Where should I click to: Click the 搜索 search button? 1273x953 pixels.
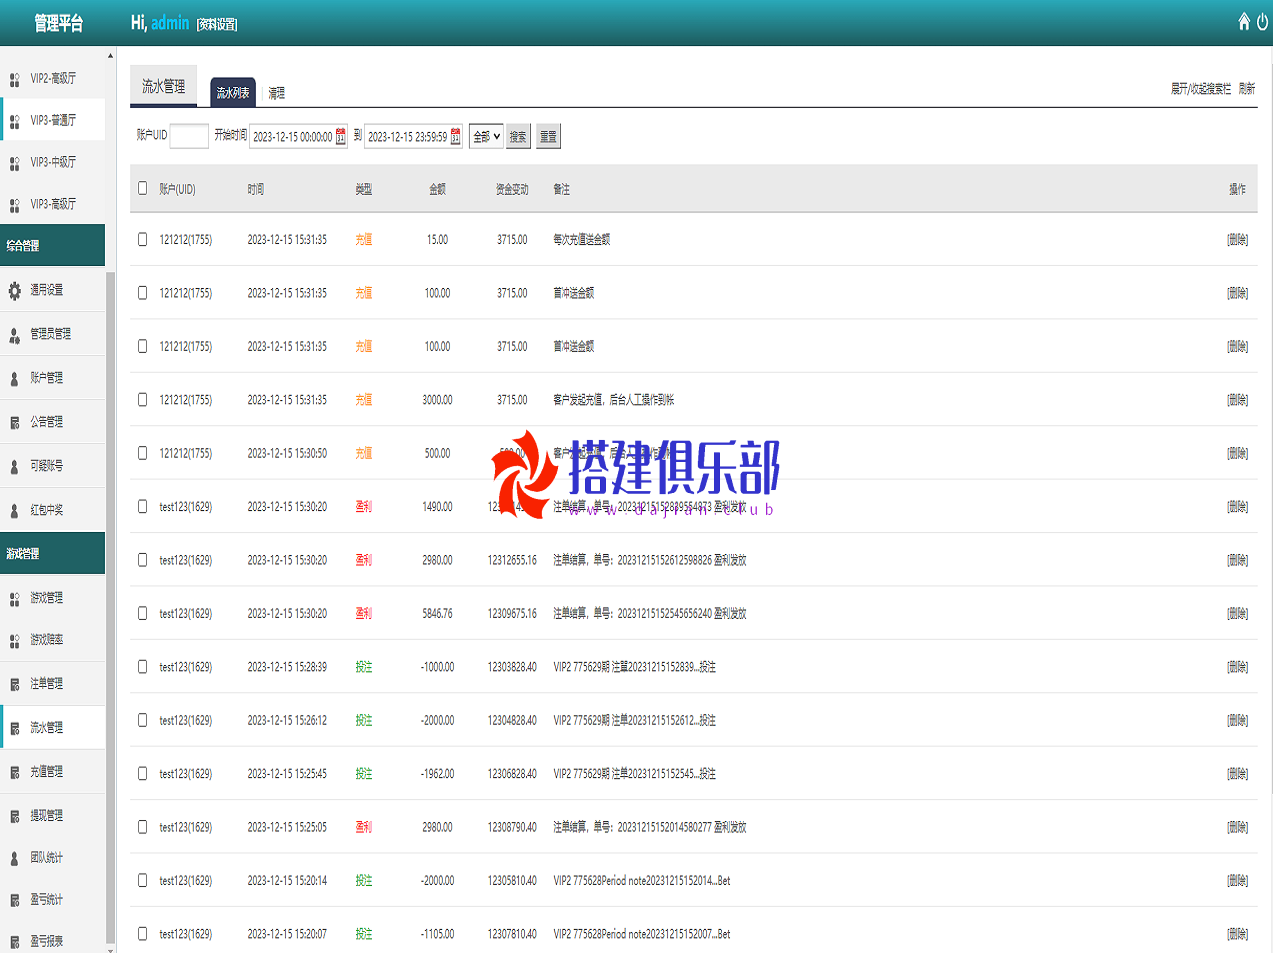pos(518,137)
